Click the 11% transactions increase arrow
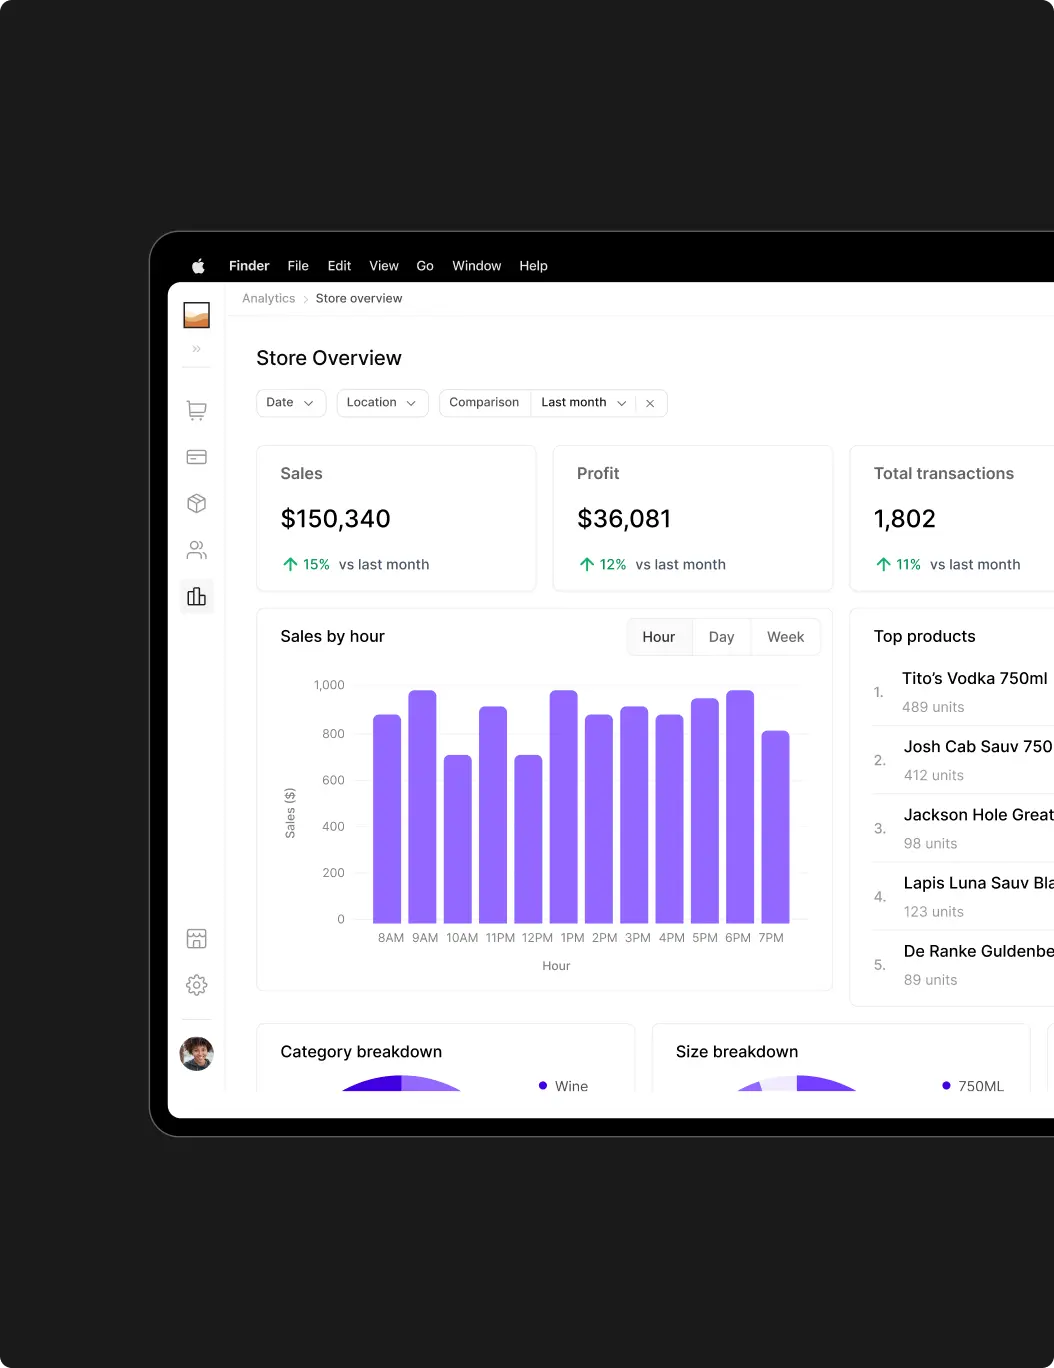This screenshot has width=1054, height=1368. [x=883, y=564]
